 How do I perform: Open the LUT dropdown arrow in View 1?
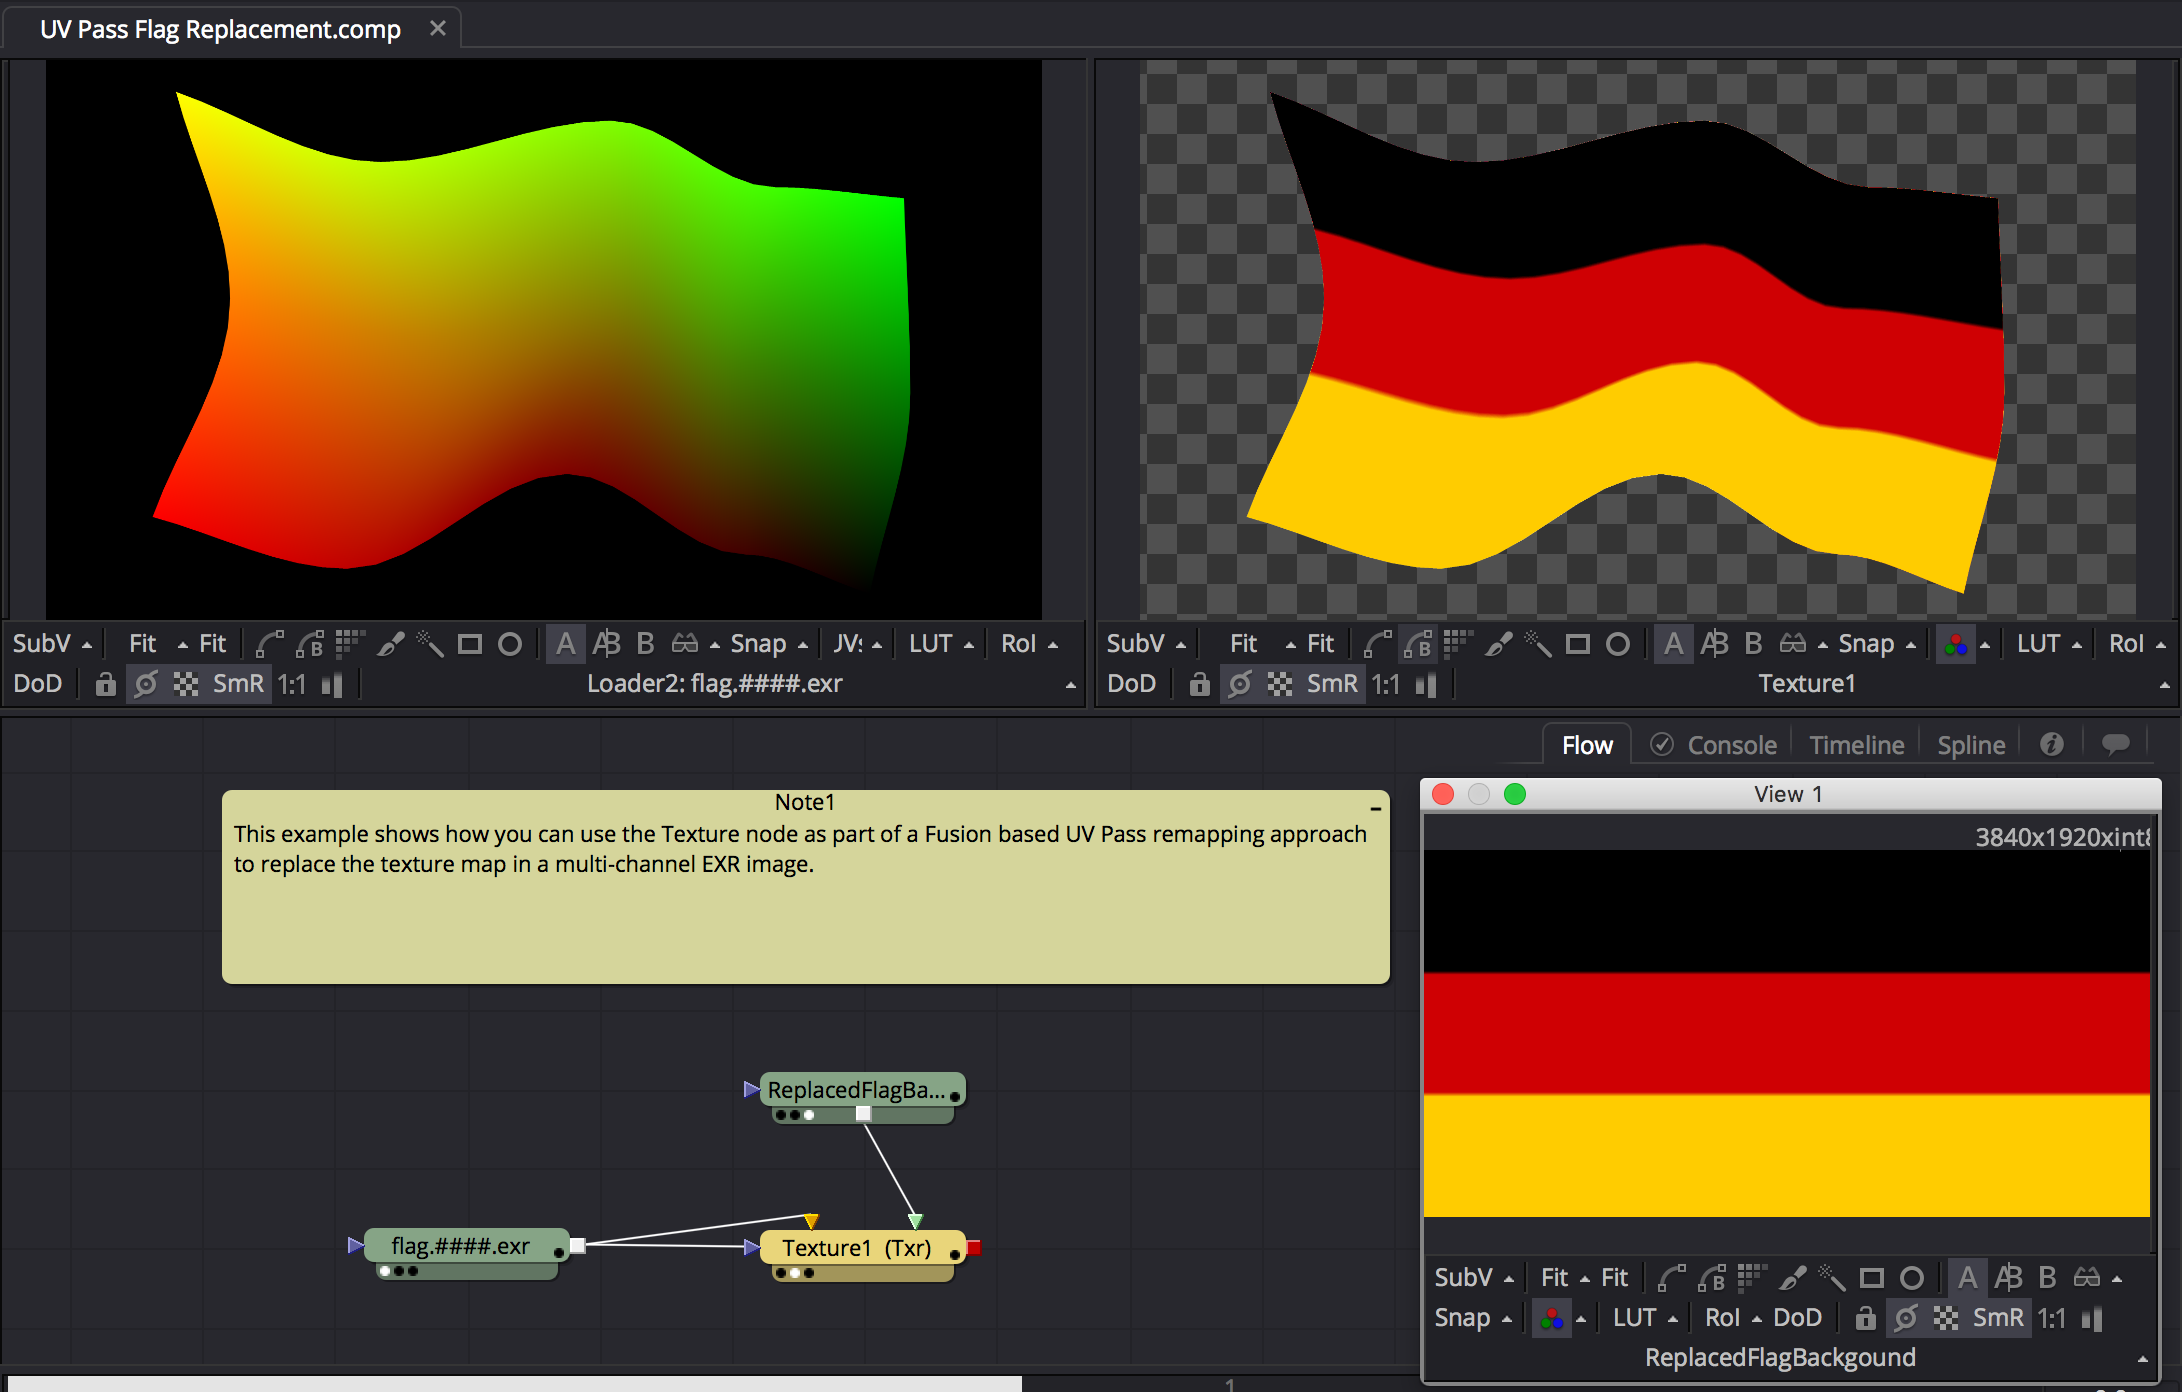click(x=1673, y=1320)
